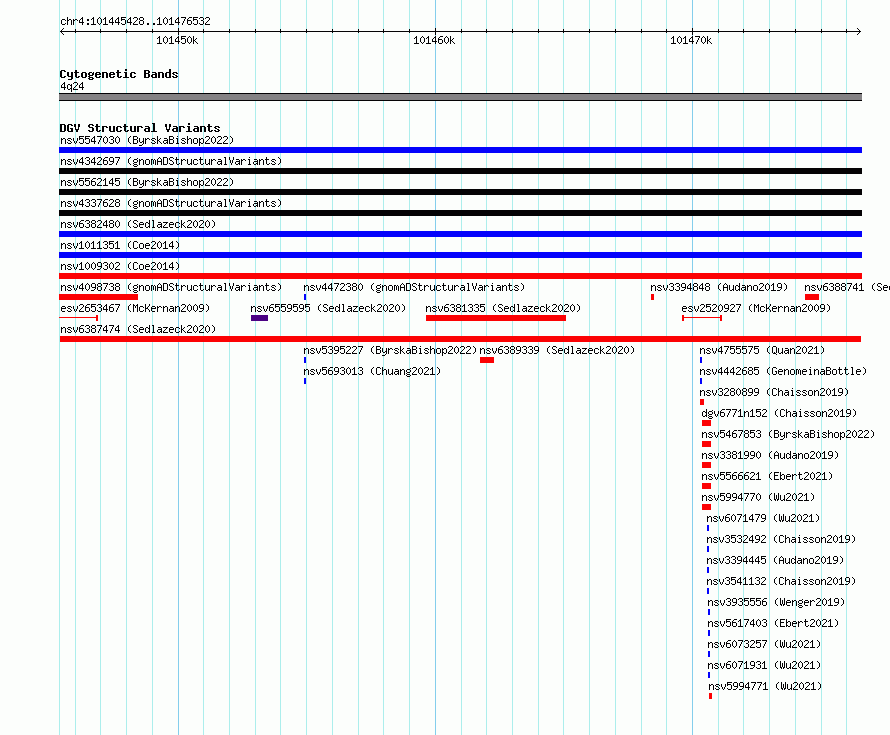This screenshot has height=735, width=890.
Task: Open the nsv6073257 (Wu2021) label
Action: click(764, 644)
